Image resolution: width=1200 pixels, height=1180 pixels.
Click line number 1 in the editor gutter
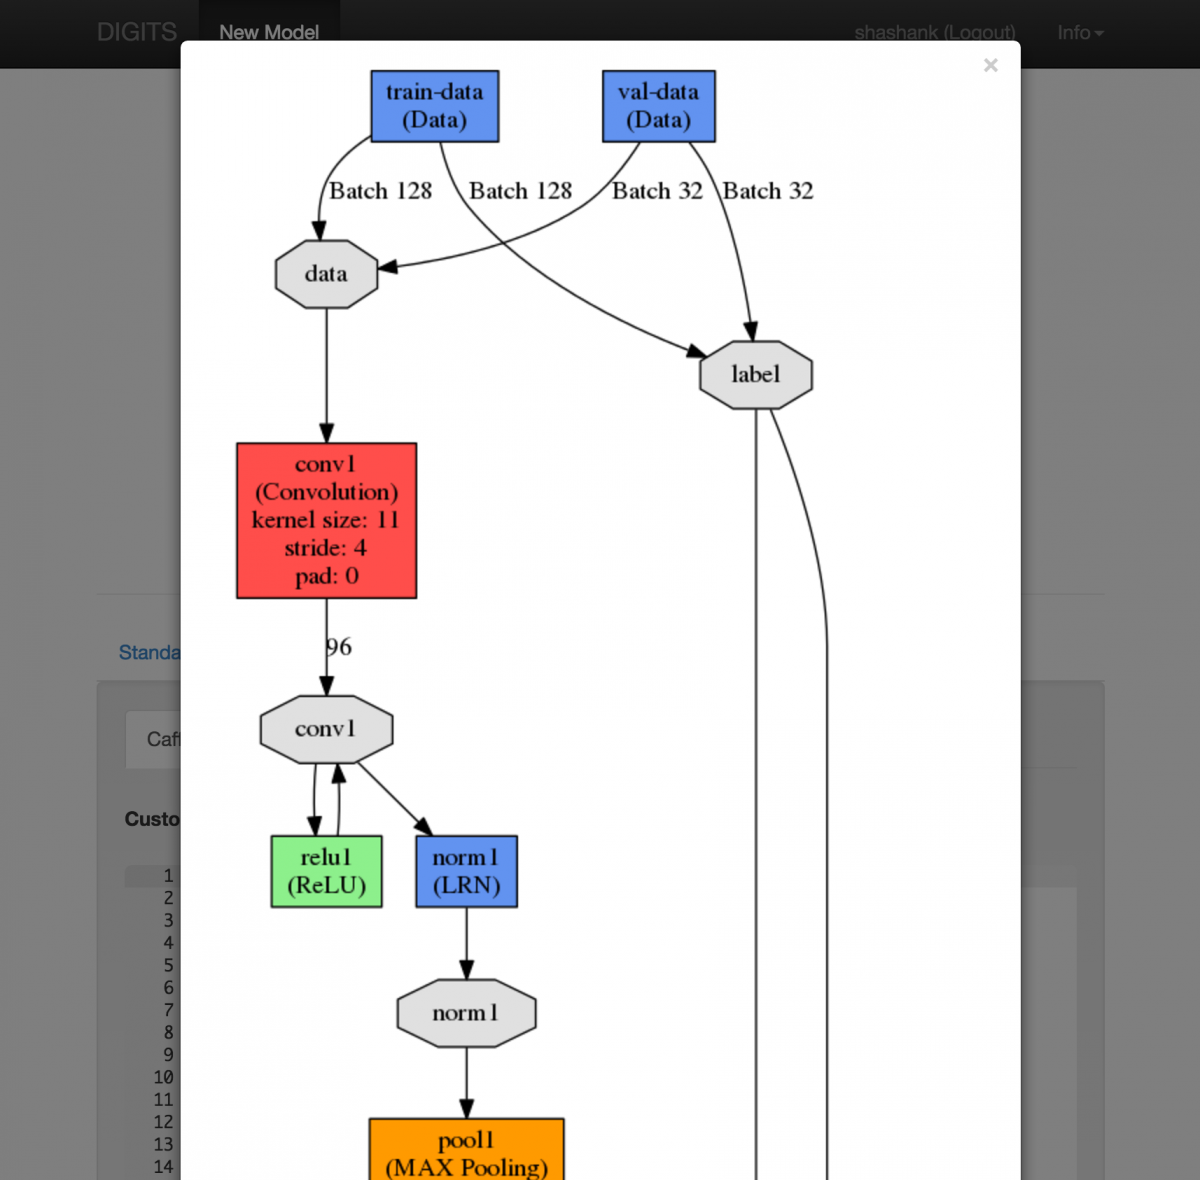click(168, 876)
